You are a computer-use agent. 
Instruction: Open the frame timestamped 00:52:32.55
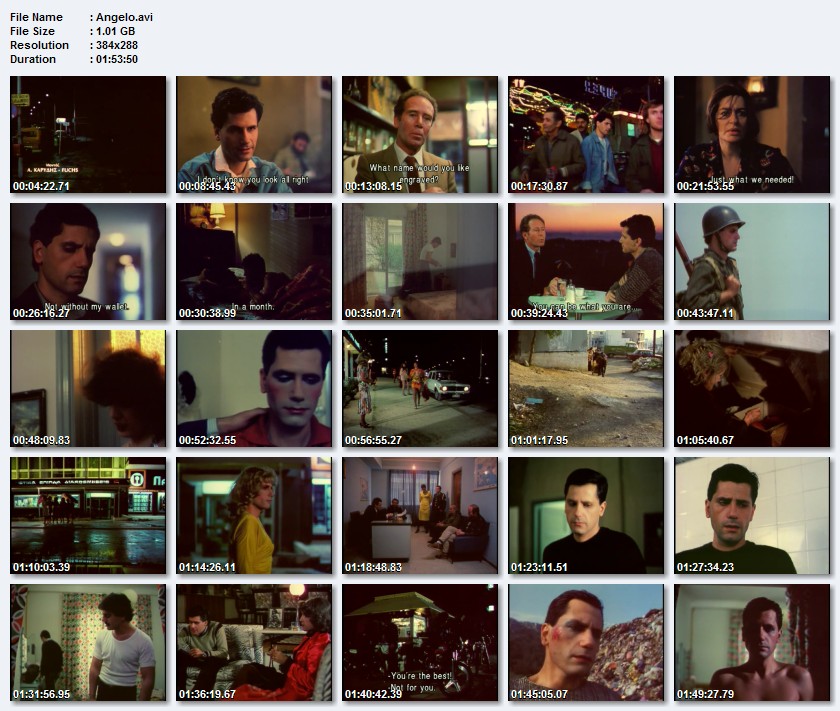[254, 388]
